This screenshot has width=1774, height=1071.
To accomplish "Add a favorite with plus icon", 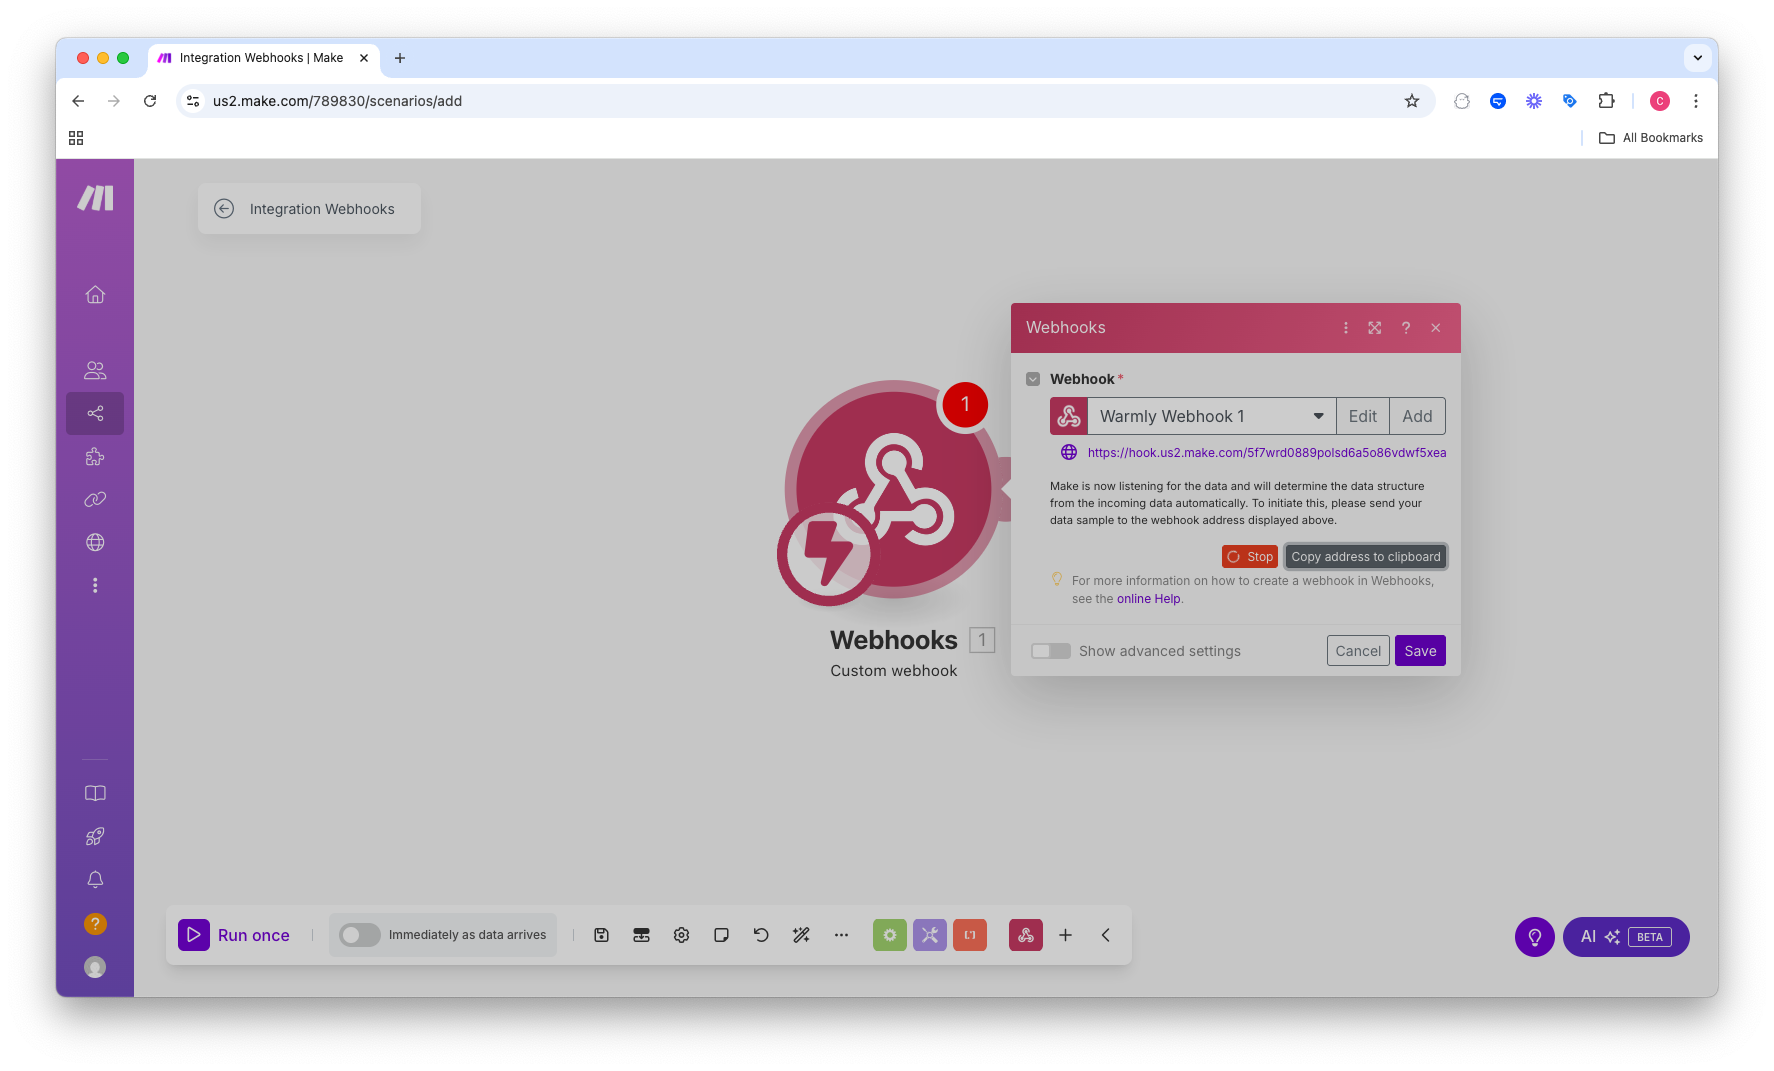I will [x=1065, y=935].
